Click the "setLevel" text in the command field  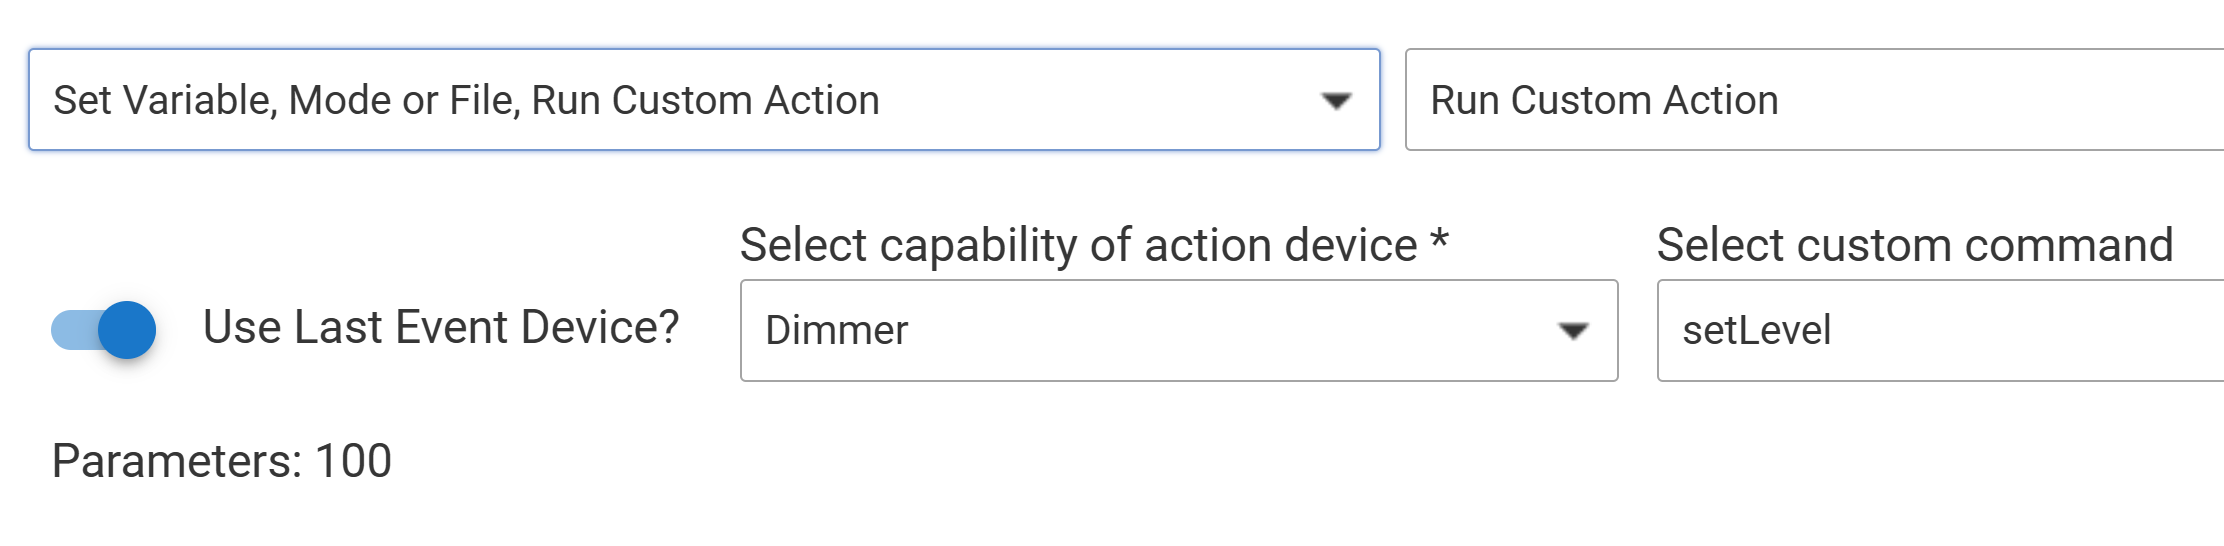coord(1756,331)
